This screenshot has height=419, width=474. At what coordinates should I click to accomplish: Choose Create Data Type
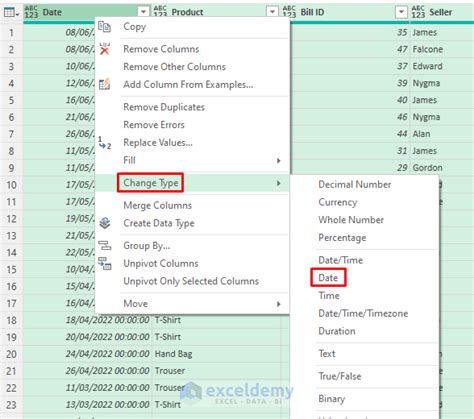[x=159, y=223]
